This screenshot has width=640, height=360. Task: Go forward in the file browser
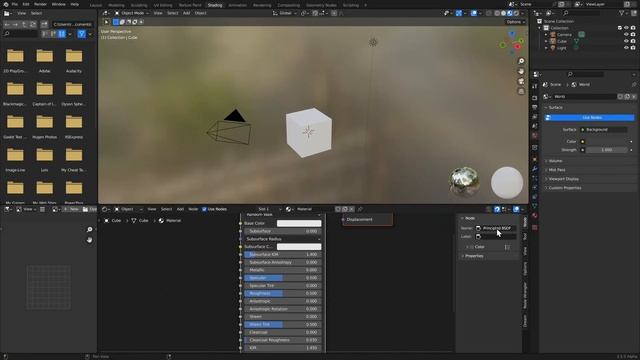pos(16,24)
